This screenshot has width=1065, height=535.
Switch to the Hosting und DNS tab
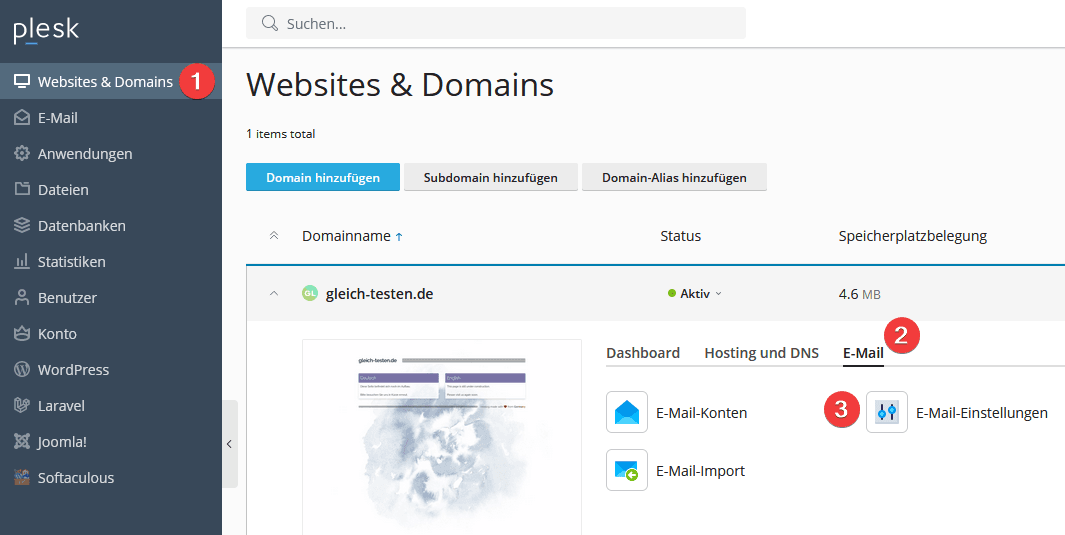761,353
